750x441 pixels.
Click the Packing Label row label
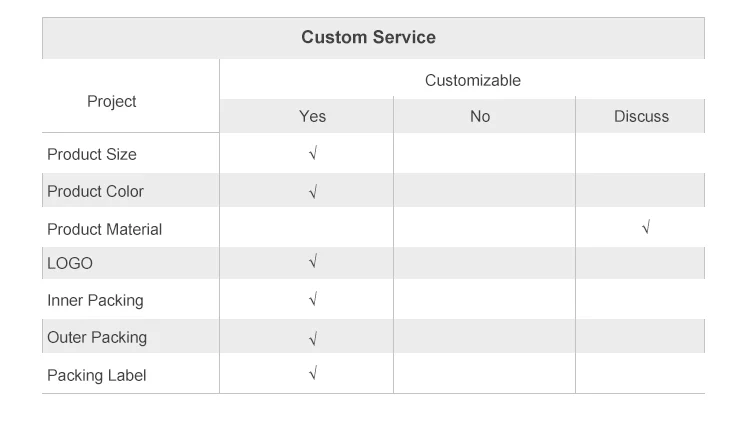click(x=96, y=376)
